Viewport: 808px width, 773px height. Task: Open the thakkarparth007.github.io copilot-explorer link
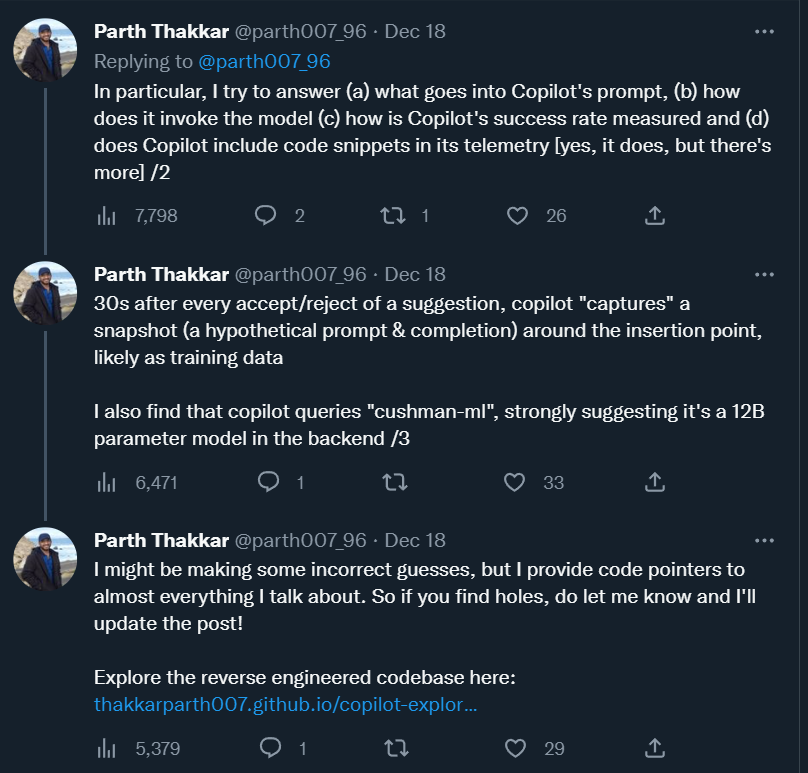(x=285, y=704)
